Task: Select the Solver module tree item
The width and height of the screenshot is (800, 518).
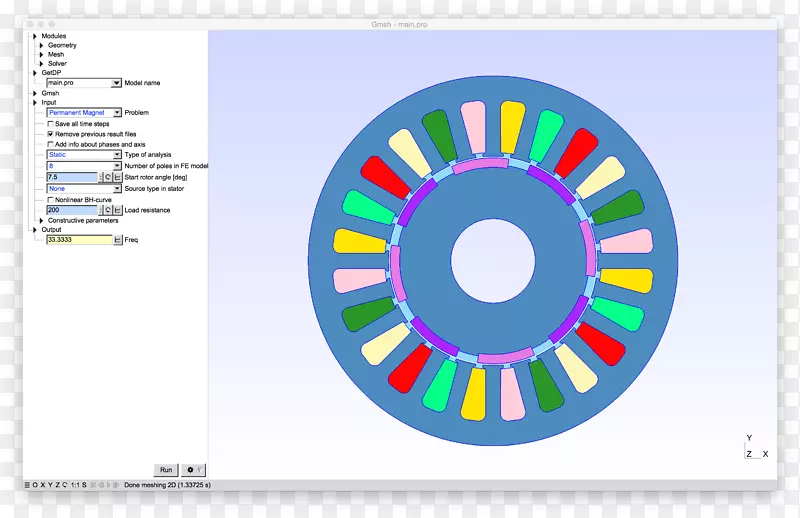Action: coord(57,64)
